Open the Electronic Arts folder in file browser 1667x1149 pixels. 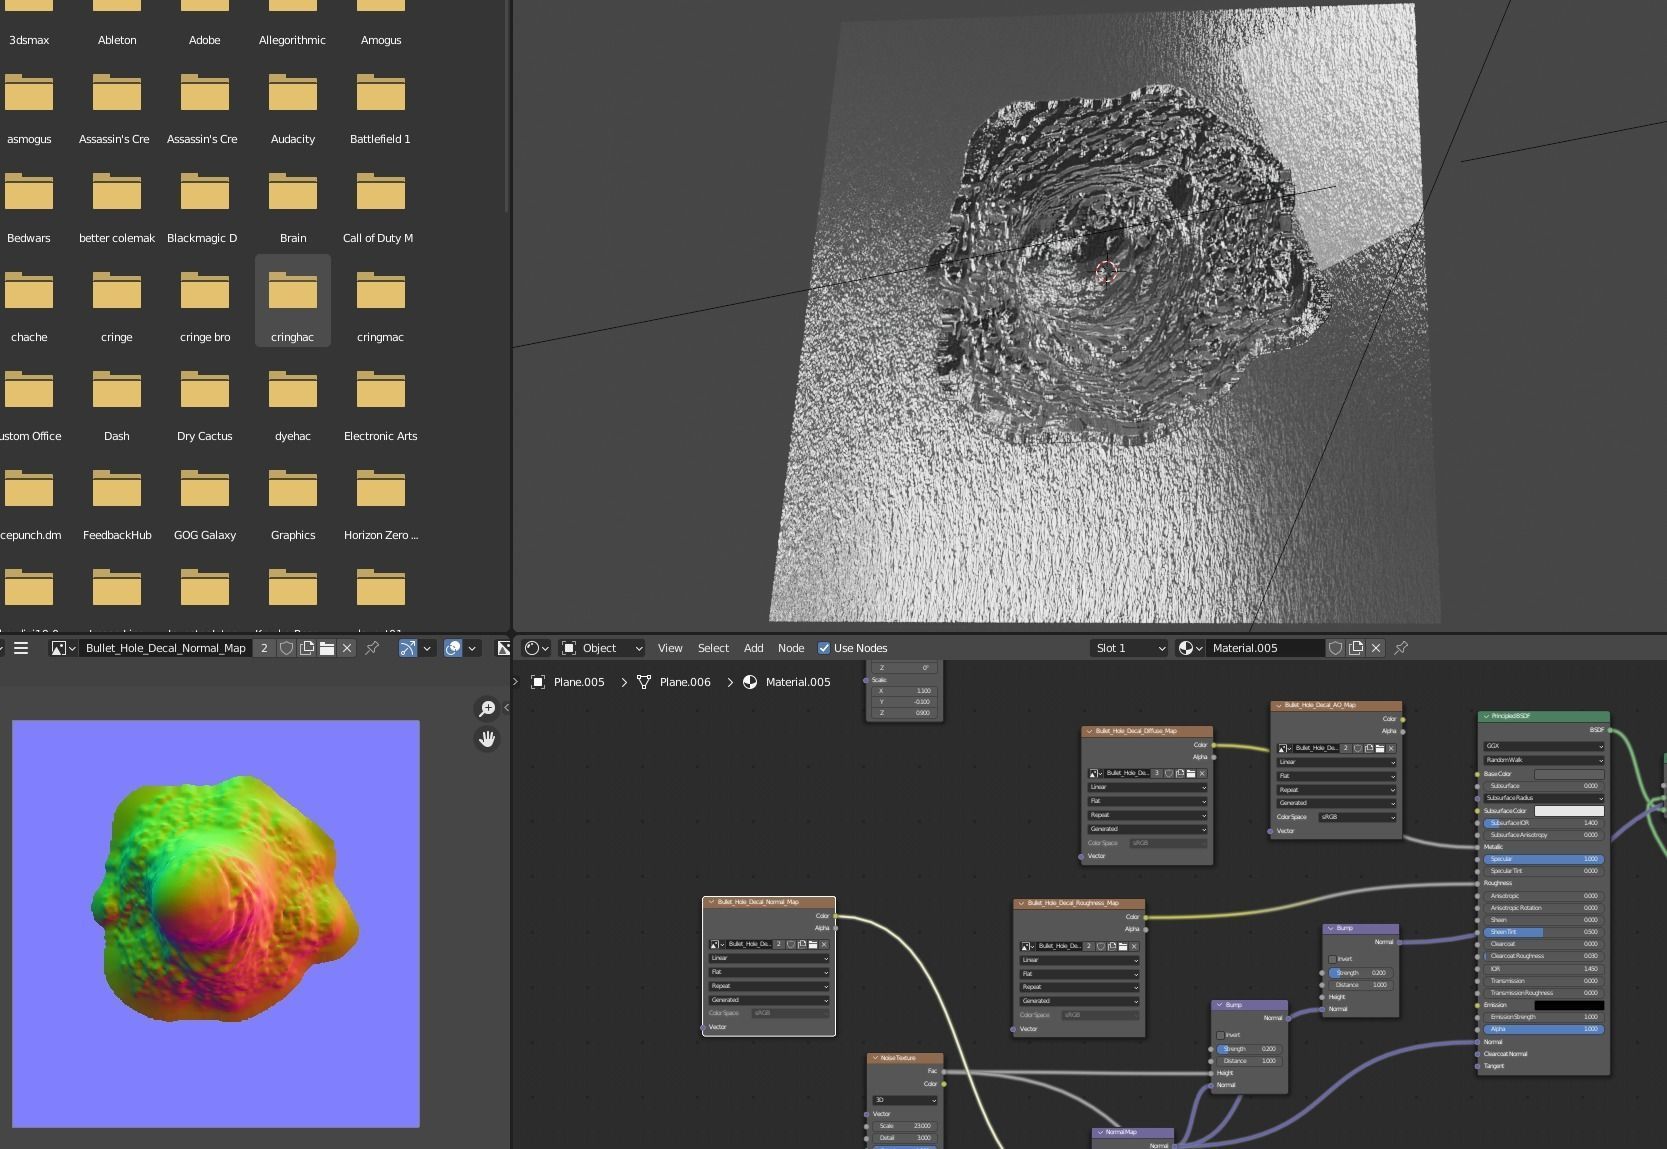(x=381, y=401)
